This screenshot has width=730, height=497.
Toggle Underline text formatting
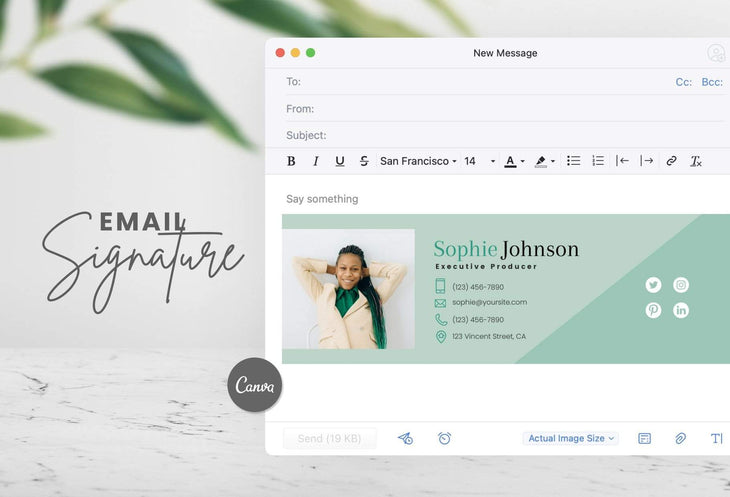click(x=340, y=161)
